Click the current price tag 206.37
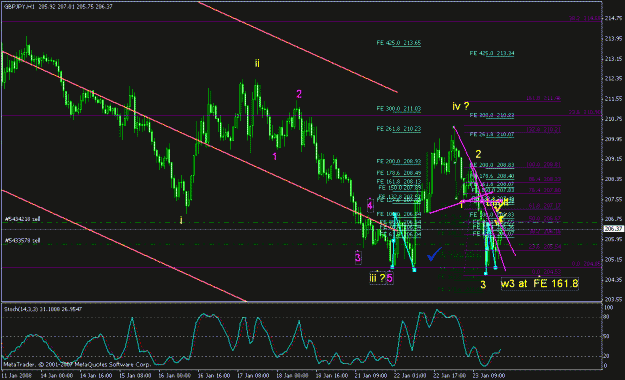Screen dimensions: 625x380 click(x=614, y=228)
